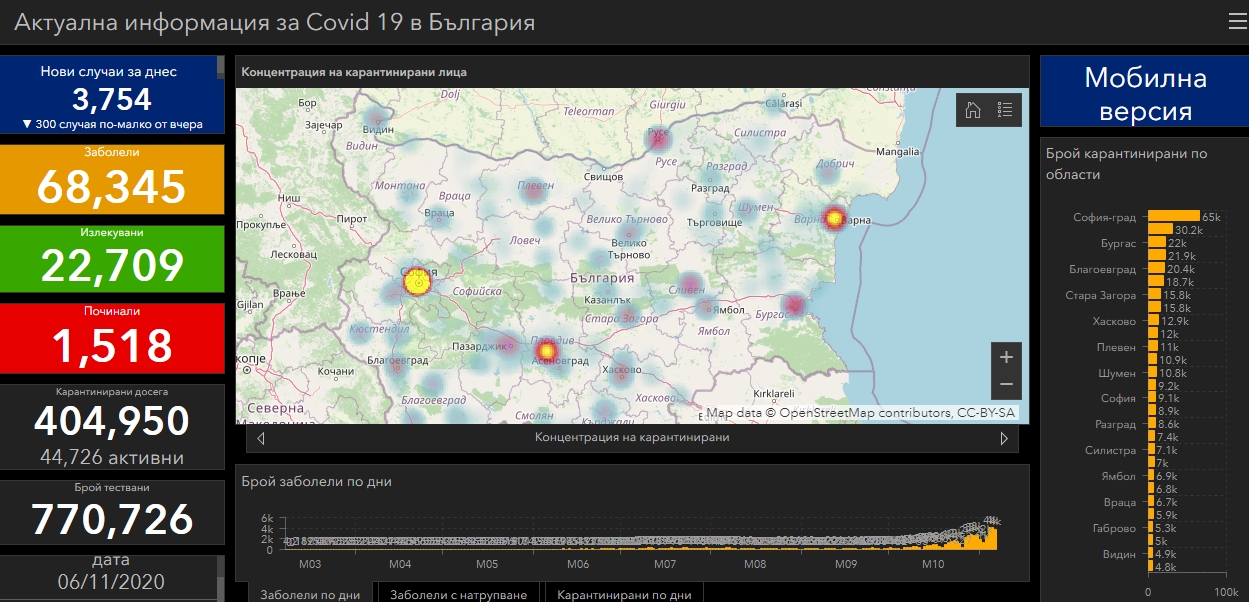Zoom in on the map
This screenshot has height=602, width=1249.
[1006, 357]
